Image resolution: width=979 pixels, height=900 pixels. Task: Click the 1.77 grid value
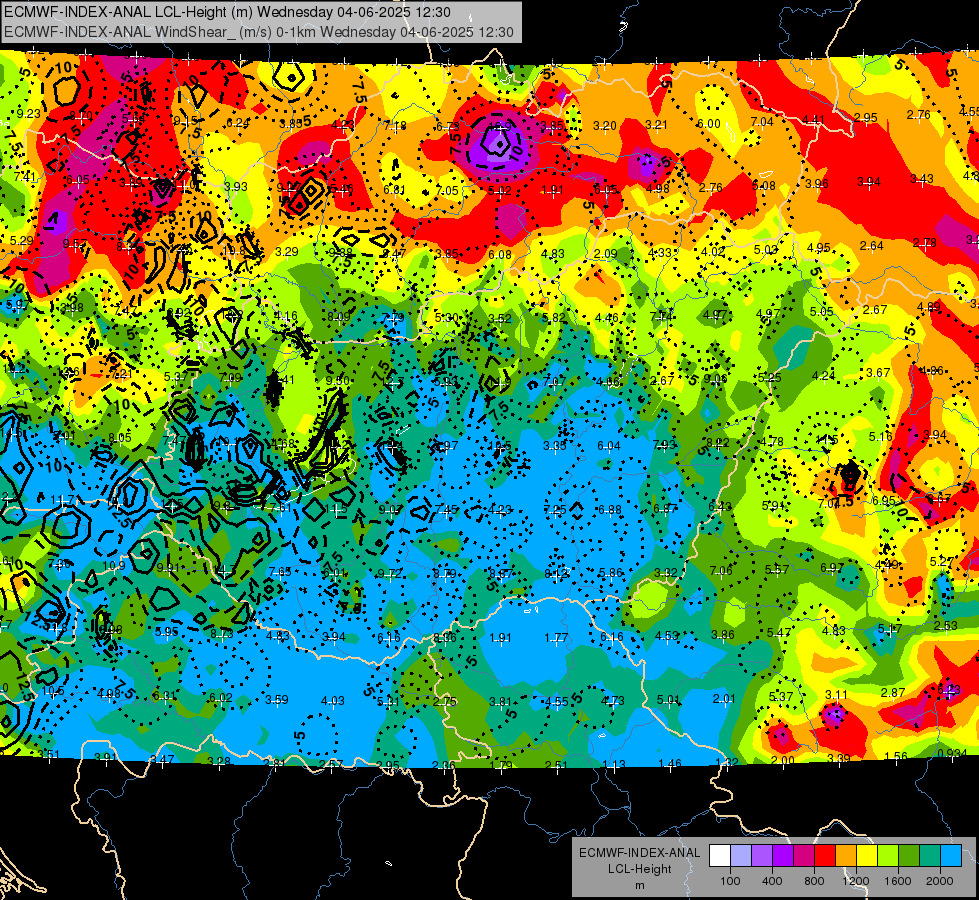556,638
